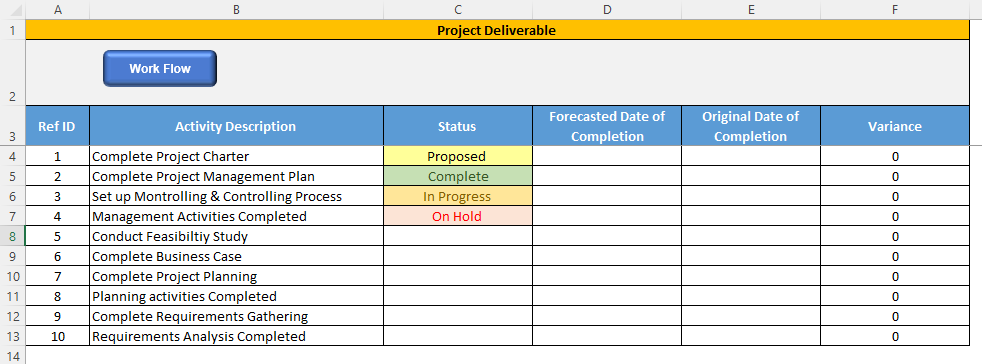Select the Forecasted Date of Completion header
The image size is (982, 364).
pyautogui.click(x=607, y=126)
